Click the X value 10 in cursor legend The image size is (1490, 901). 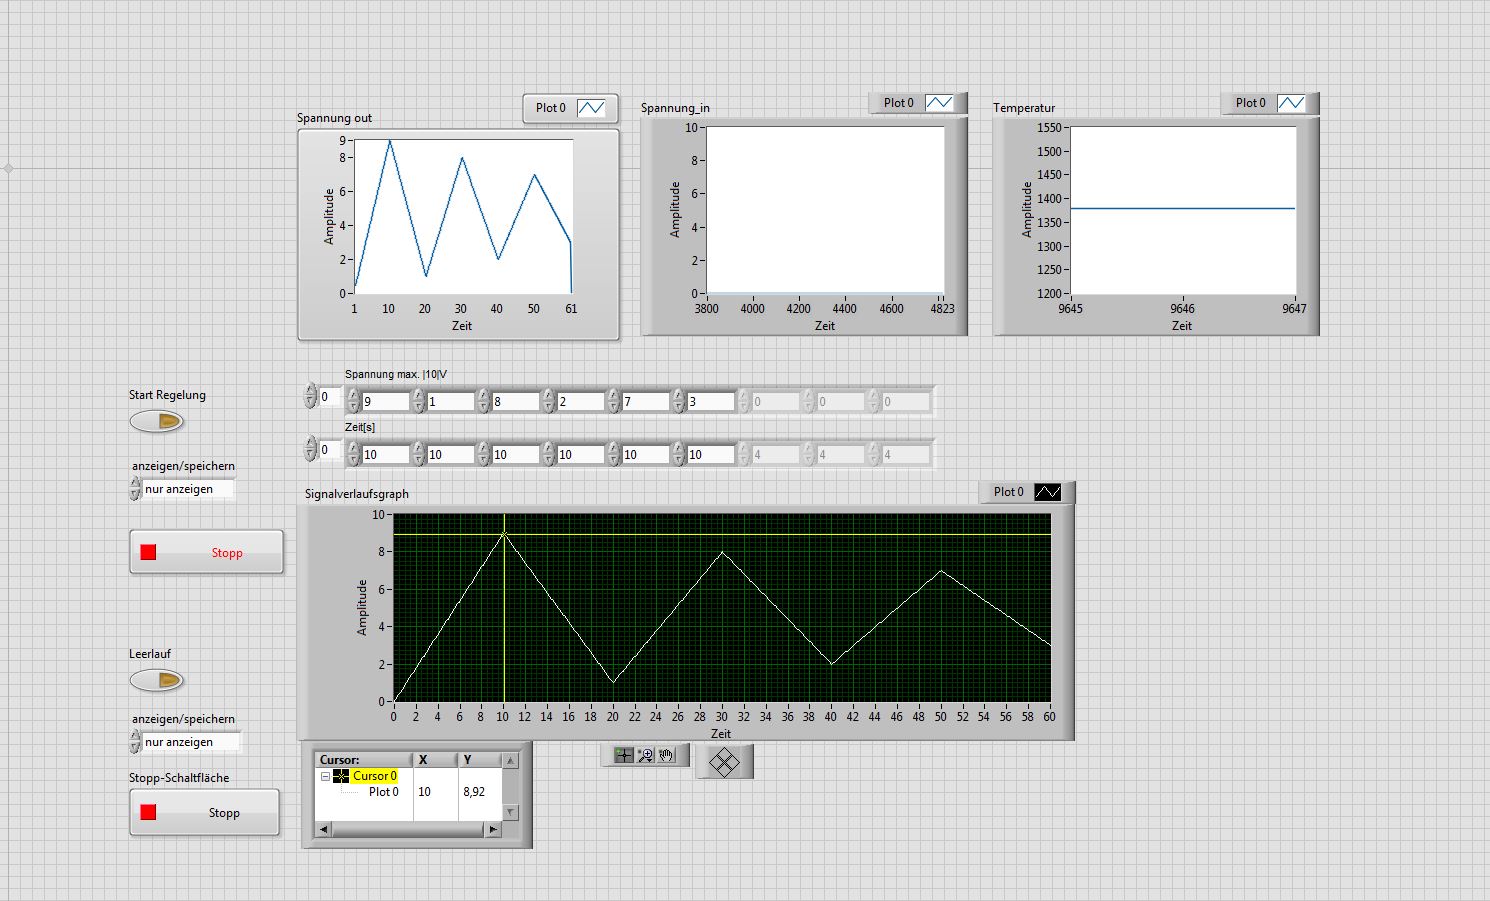point(424,792)
